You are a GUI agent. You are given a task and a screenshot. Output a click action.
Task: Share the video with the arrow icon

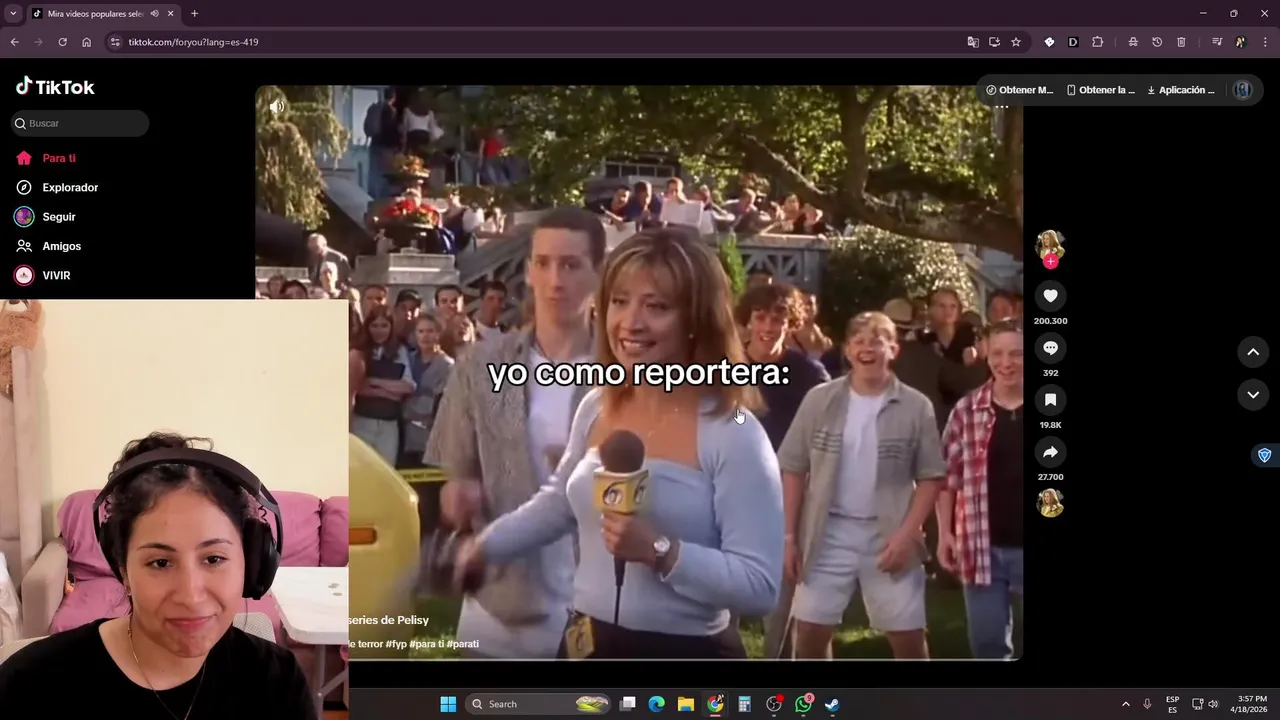point(1050,452)
